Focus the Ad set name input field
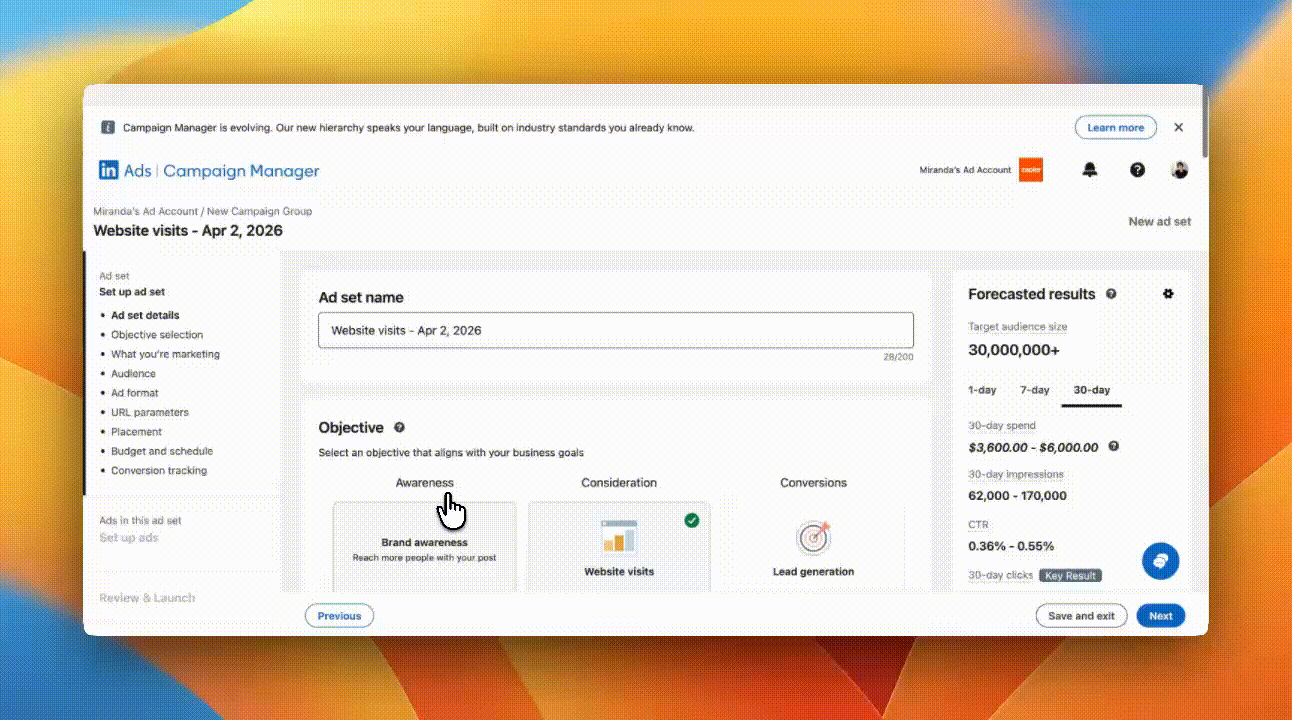 [x=616, y=330]
